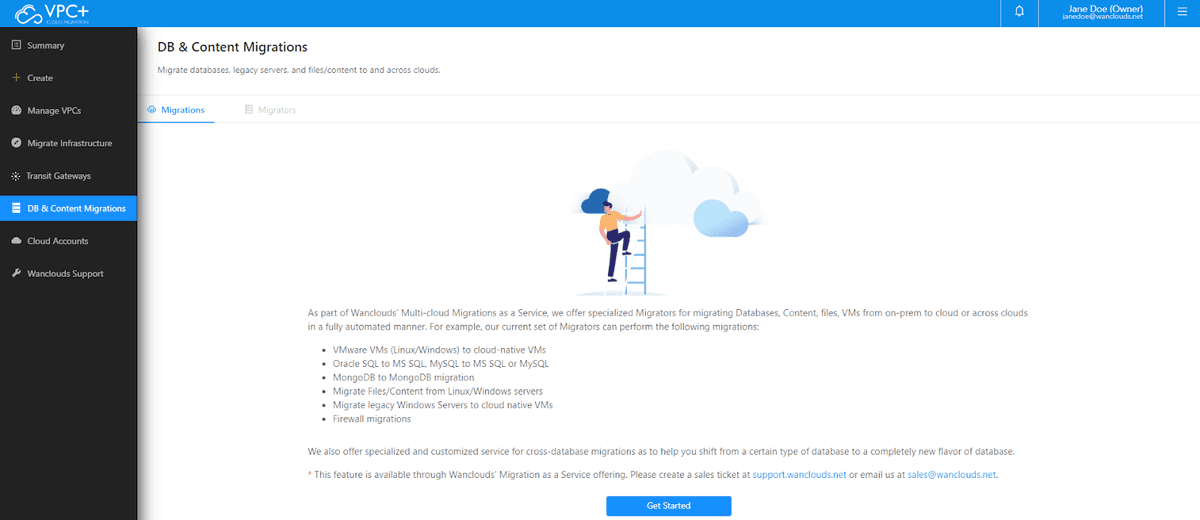Select DB & Content Migrations menu item

pyautogui.click(x=68, y=208)
